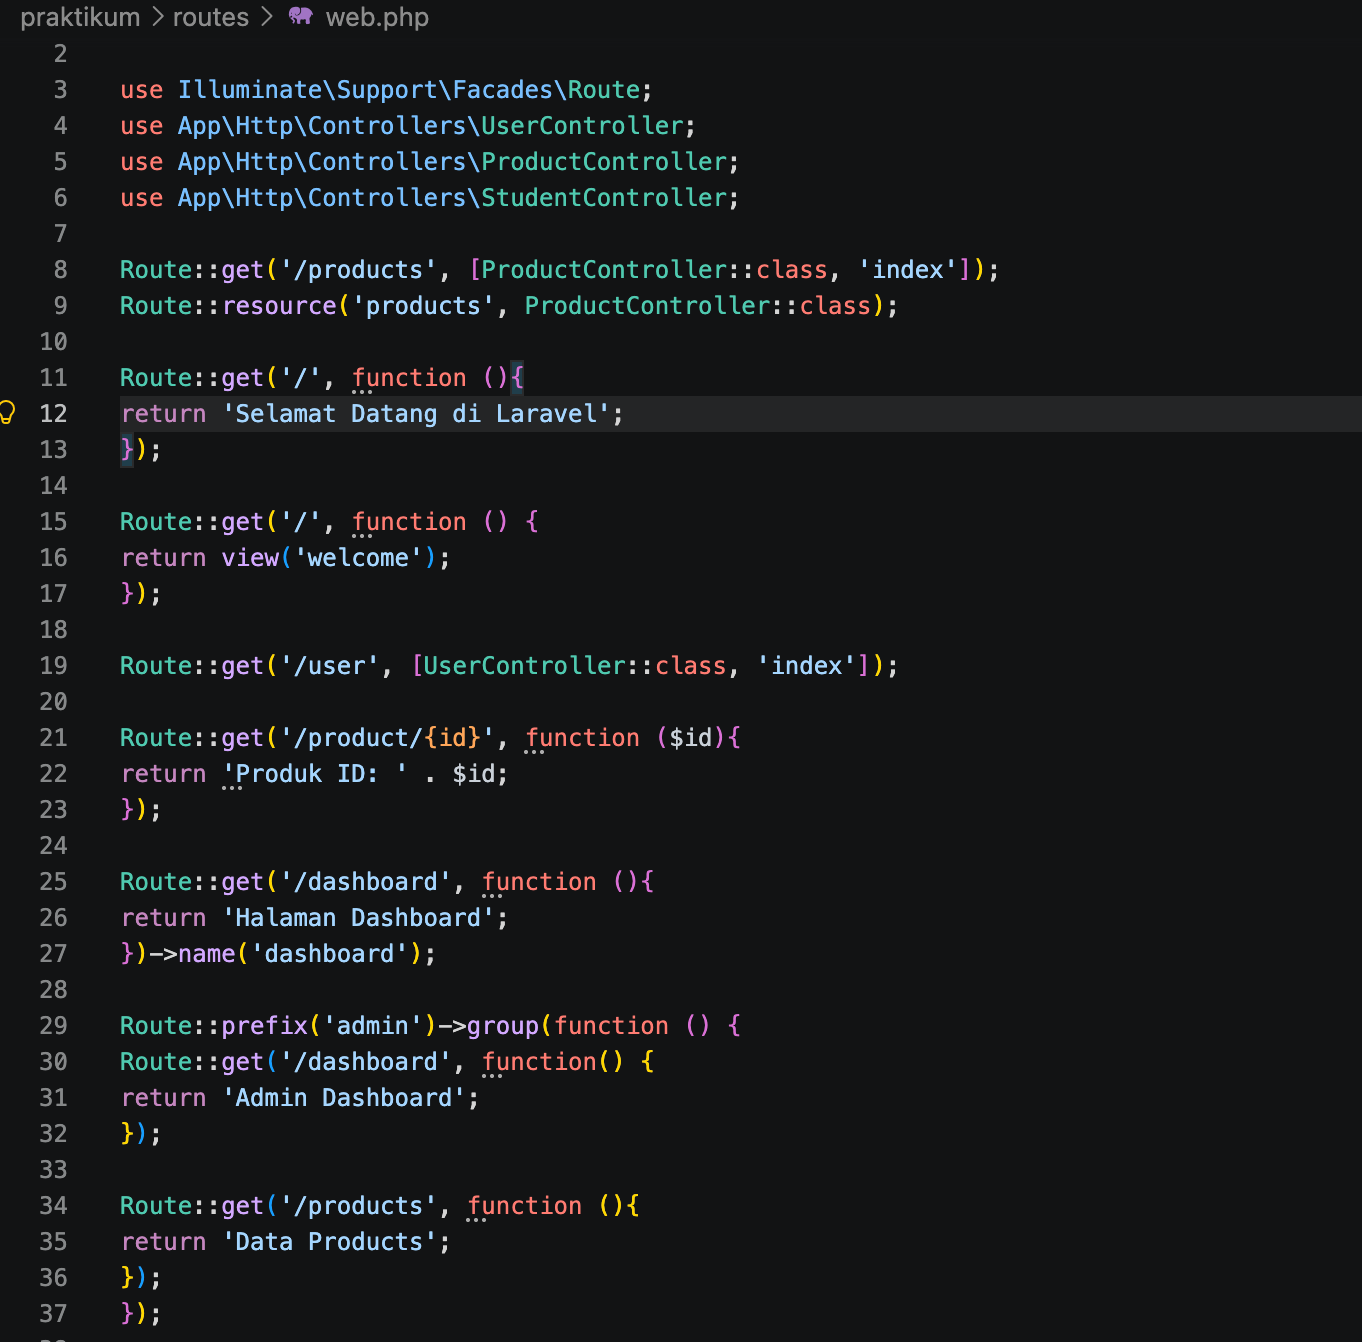
Task: Click the '/user' route path string
Action: [x=329, y=665]
